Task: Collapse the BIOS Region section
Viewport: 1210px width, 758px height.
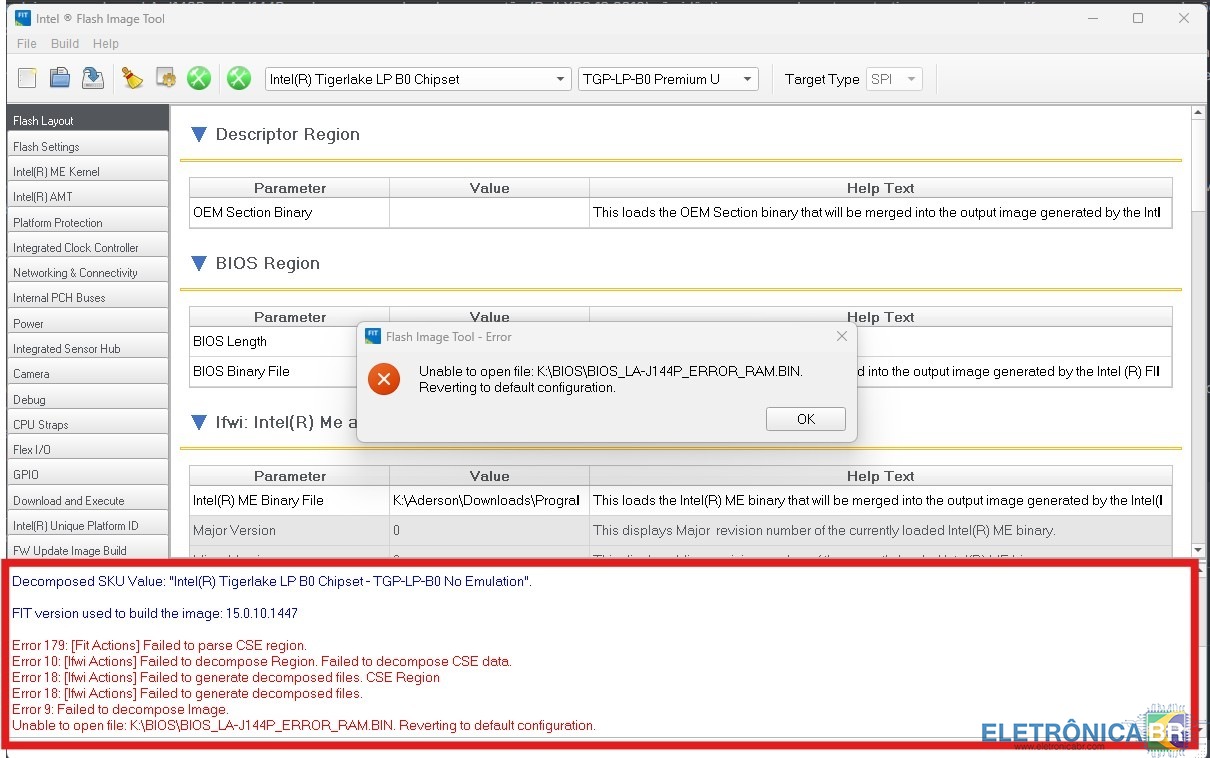Action: (199, 264)
